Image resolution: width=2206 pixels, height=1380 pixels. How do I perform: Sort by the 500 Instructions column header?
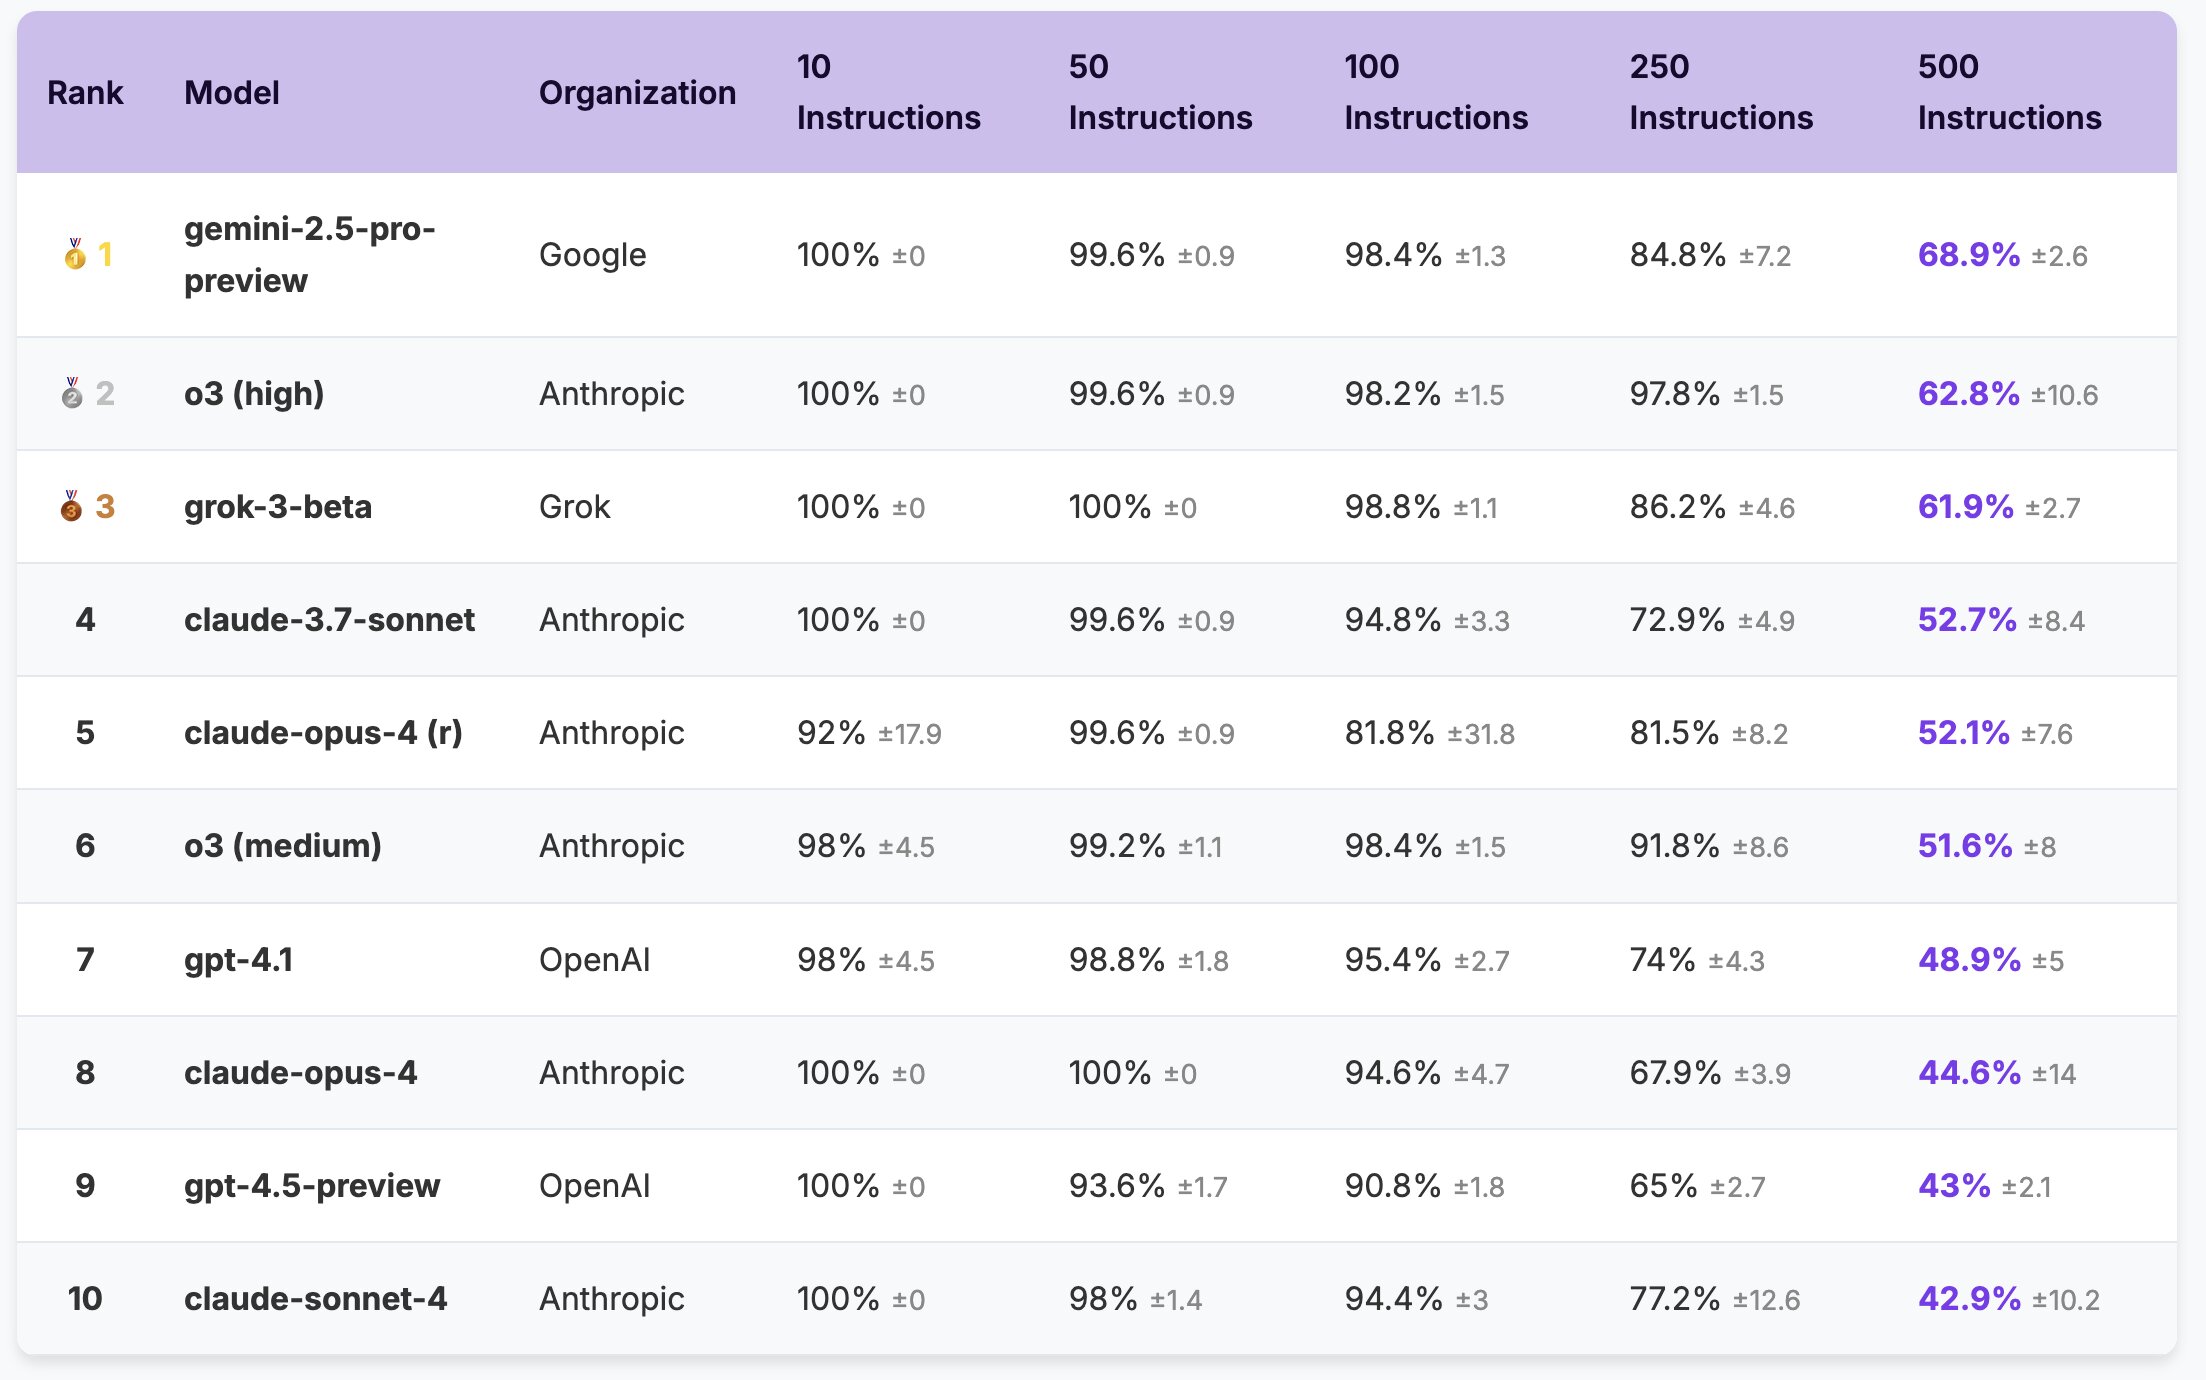tap(2009, 92)
